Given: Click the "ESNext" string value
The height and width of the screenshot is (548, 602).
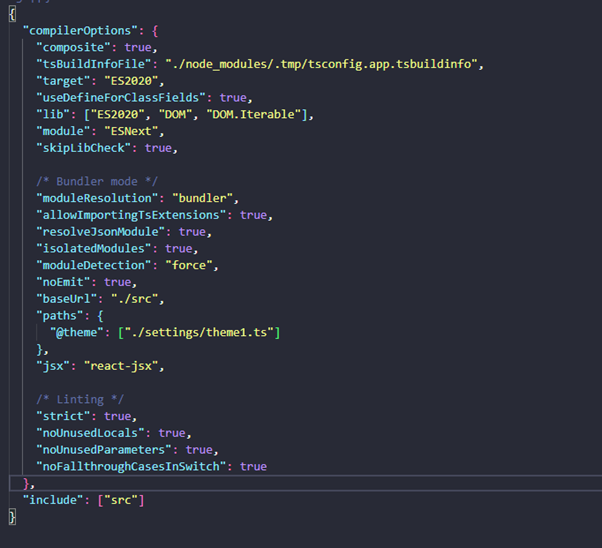Looking at the screenshot, I should 131,131.
